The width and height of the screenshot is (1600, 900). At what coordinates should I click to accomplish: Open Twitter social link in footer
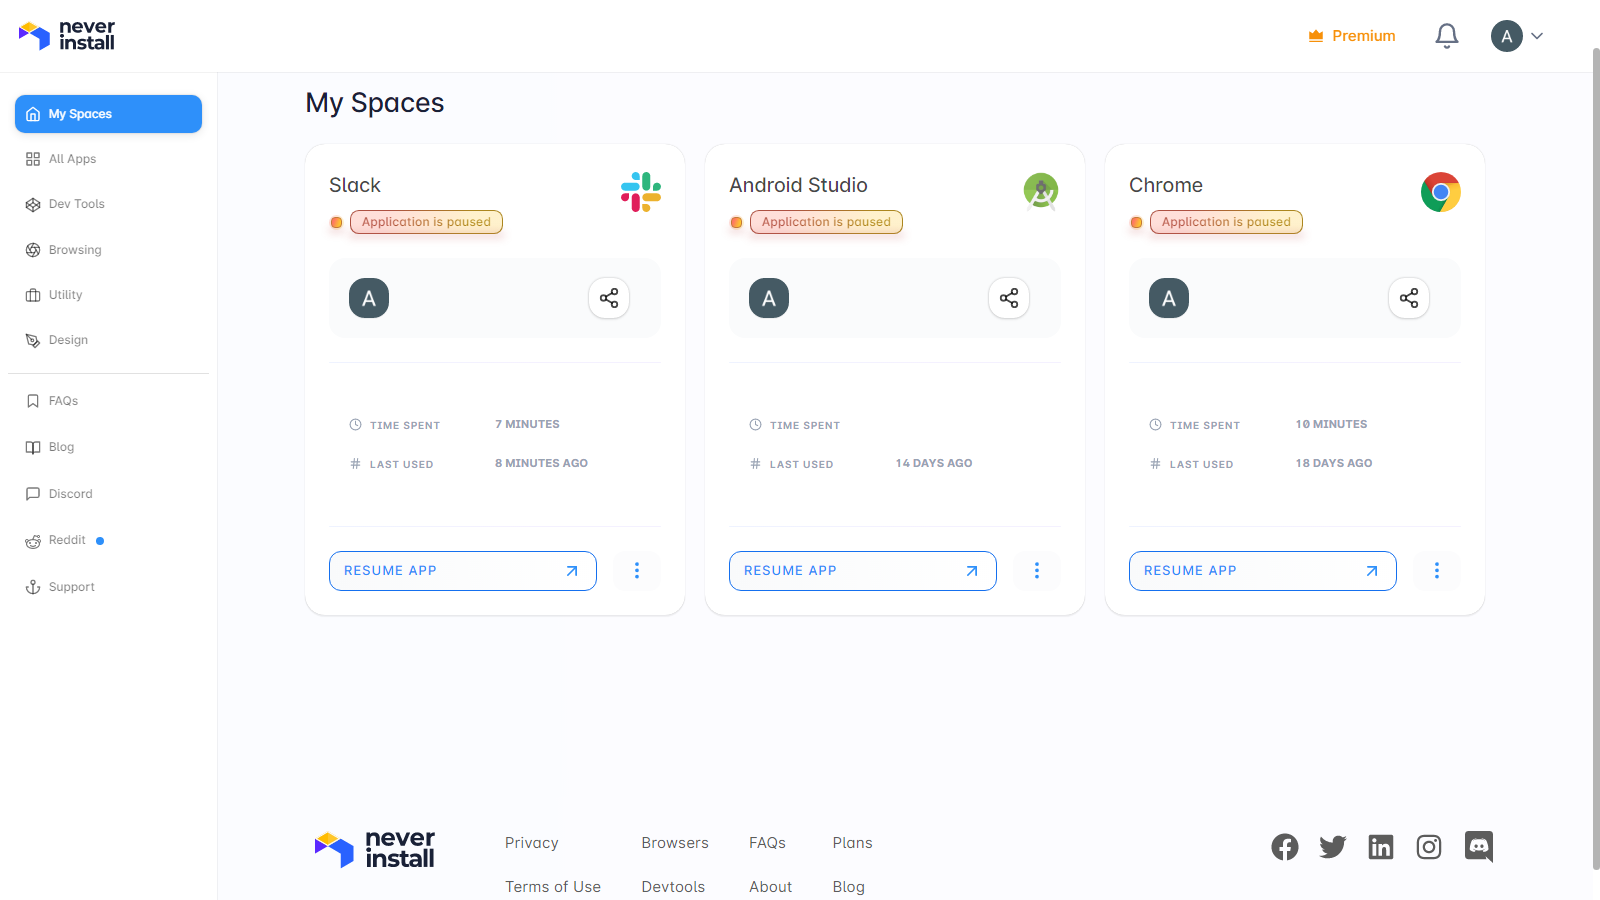[x=1333, y=847]
